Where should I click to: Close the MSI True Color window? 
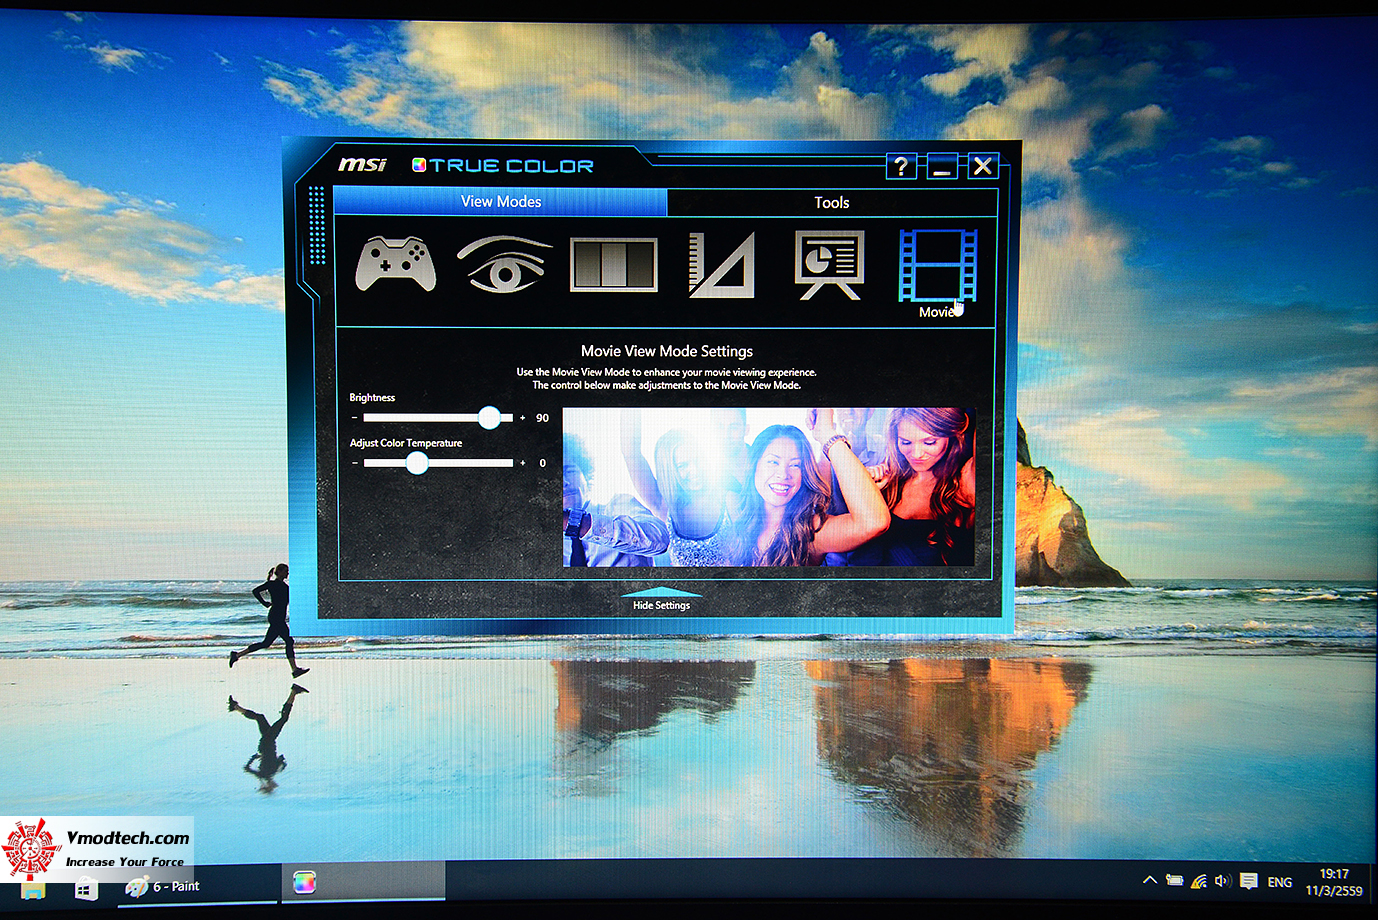point(983,167)
